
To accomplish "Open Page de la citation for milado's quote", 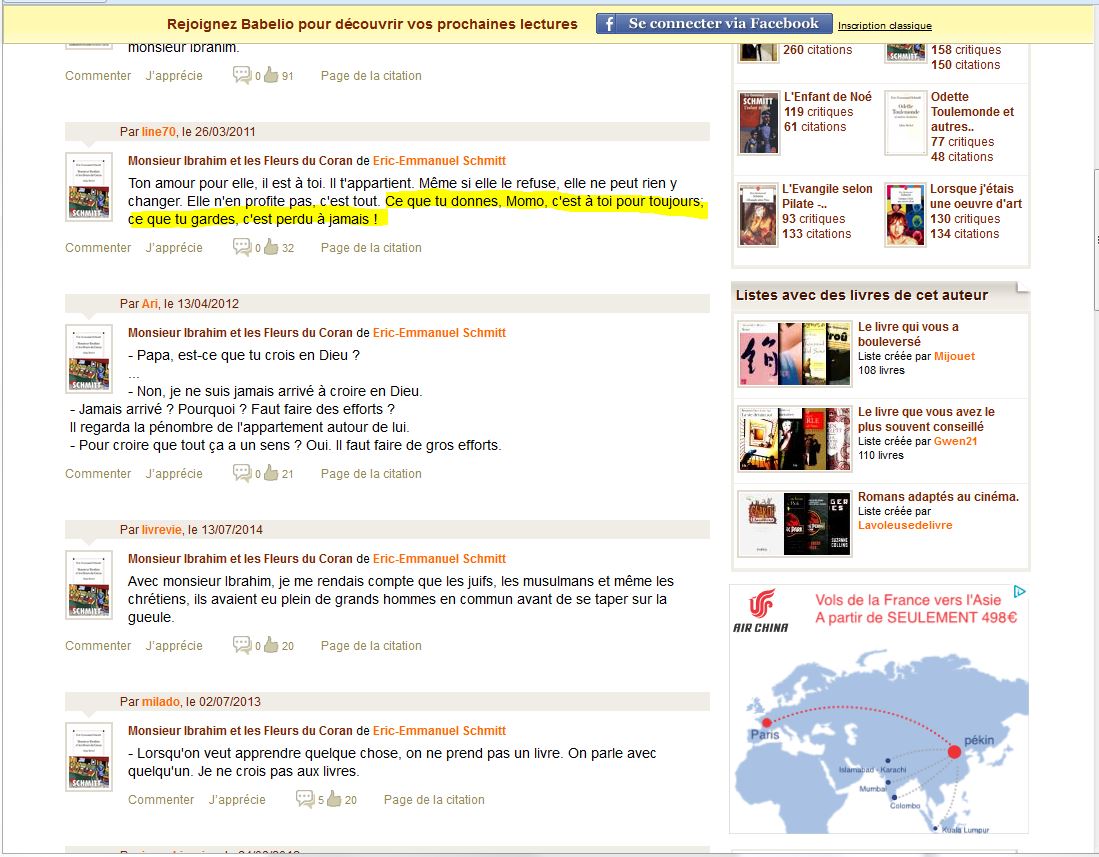I will pos(434,800).
